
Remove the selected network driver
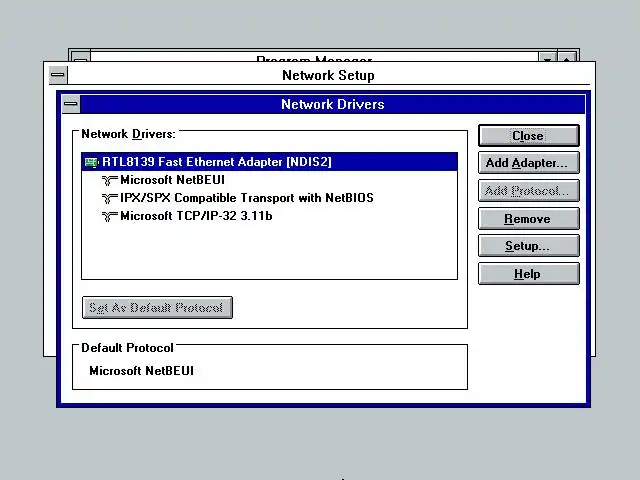(x=529, y=219)
